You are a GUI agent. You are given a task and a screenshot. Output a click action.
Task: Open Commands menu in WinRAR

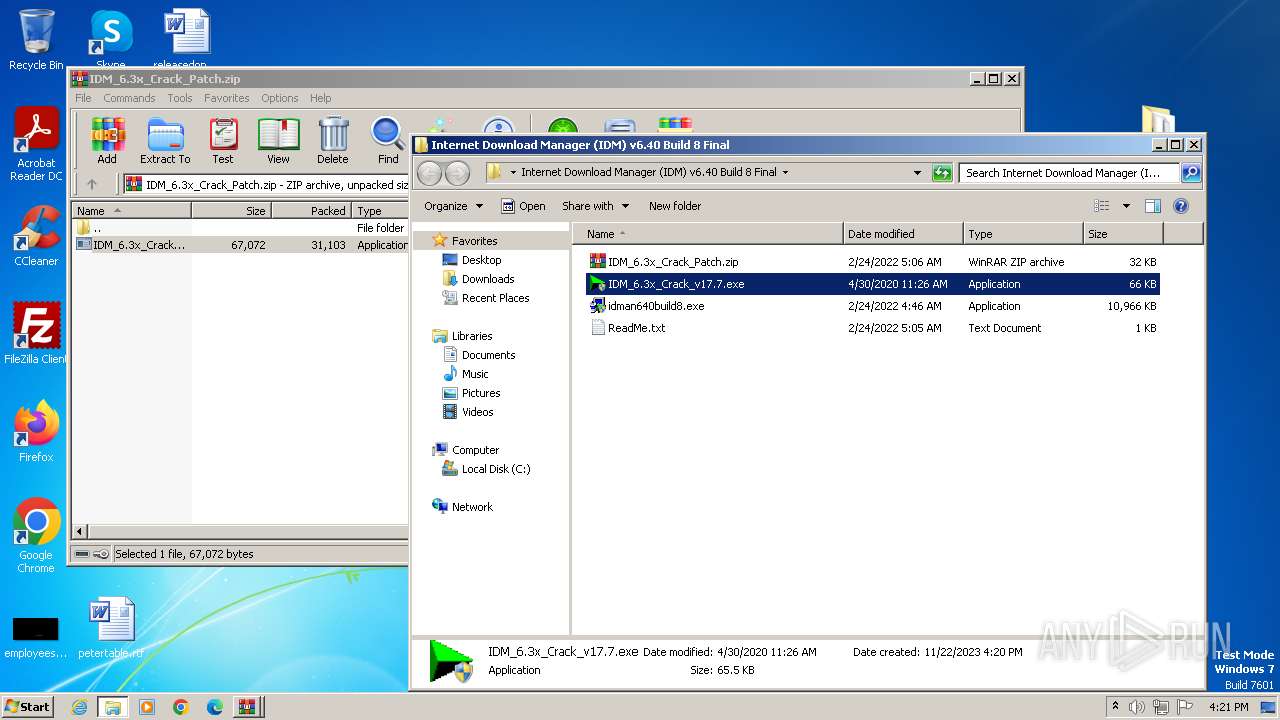click(129, 98)
